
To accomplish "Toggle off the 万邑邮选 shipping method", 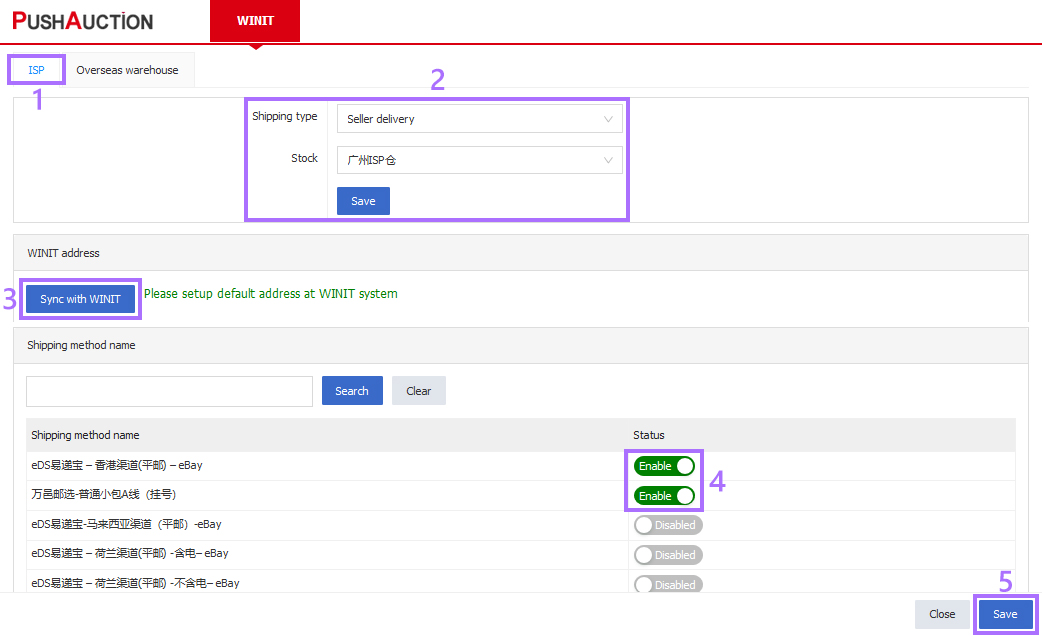I will point(663,495).
